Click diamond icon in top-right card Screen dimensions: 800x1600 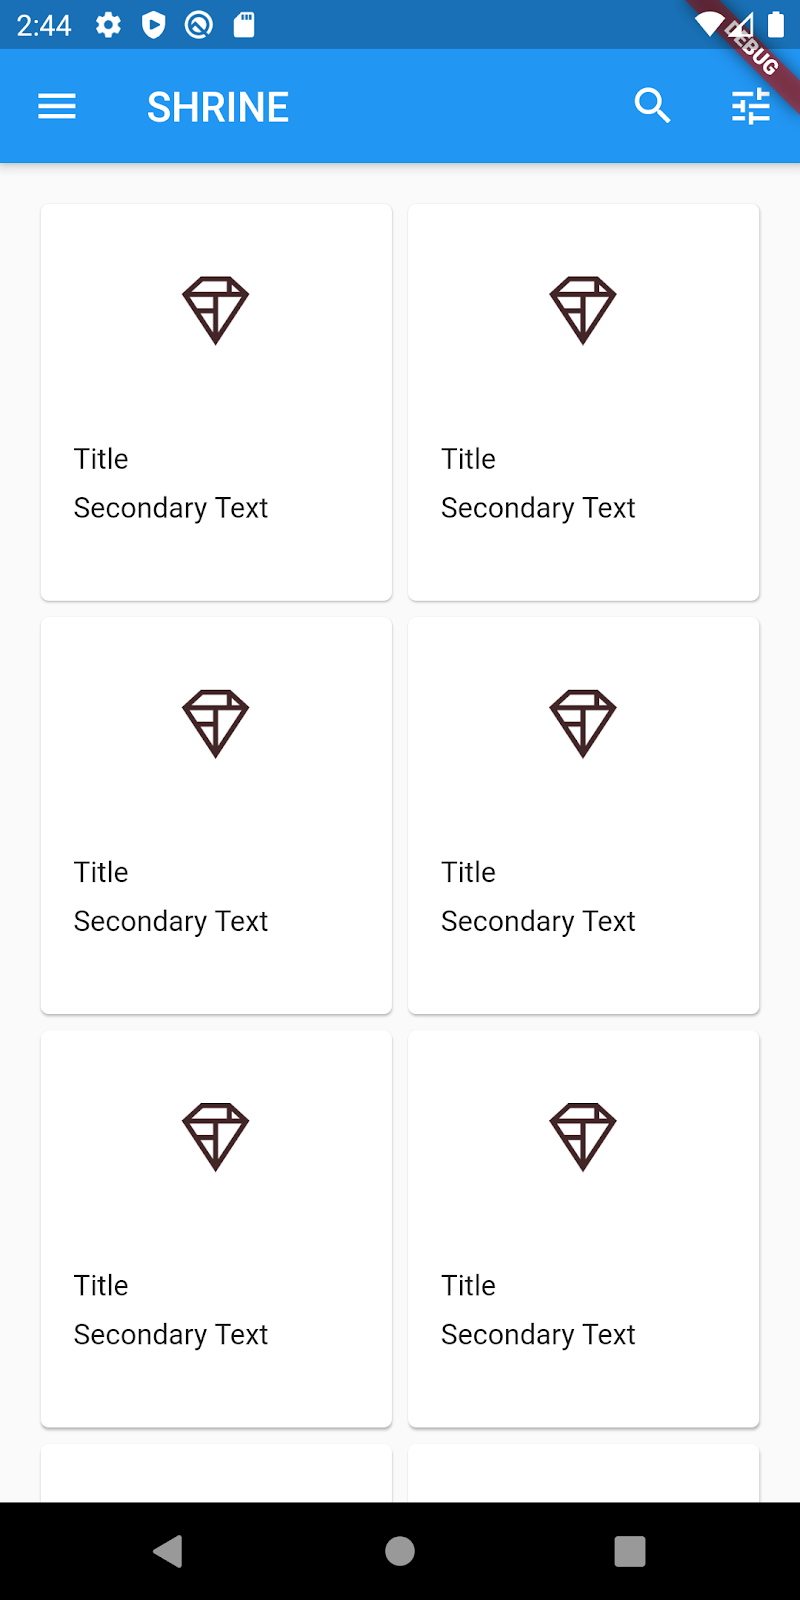[x=583, y=310]
